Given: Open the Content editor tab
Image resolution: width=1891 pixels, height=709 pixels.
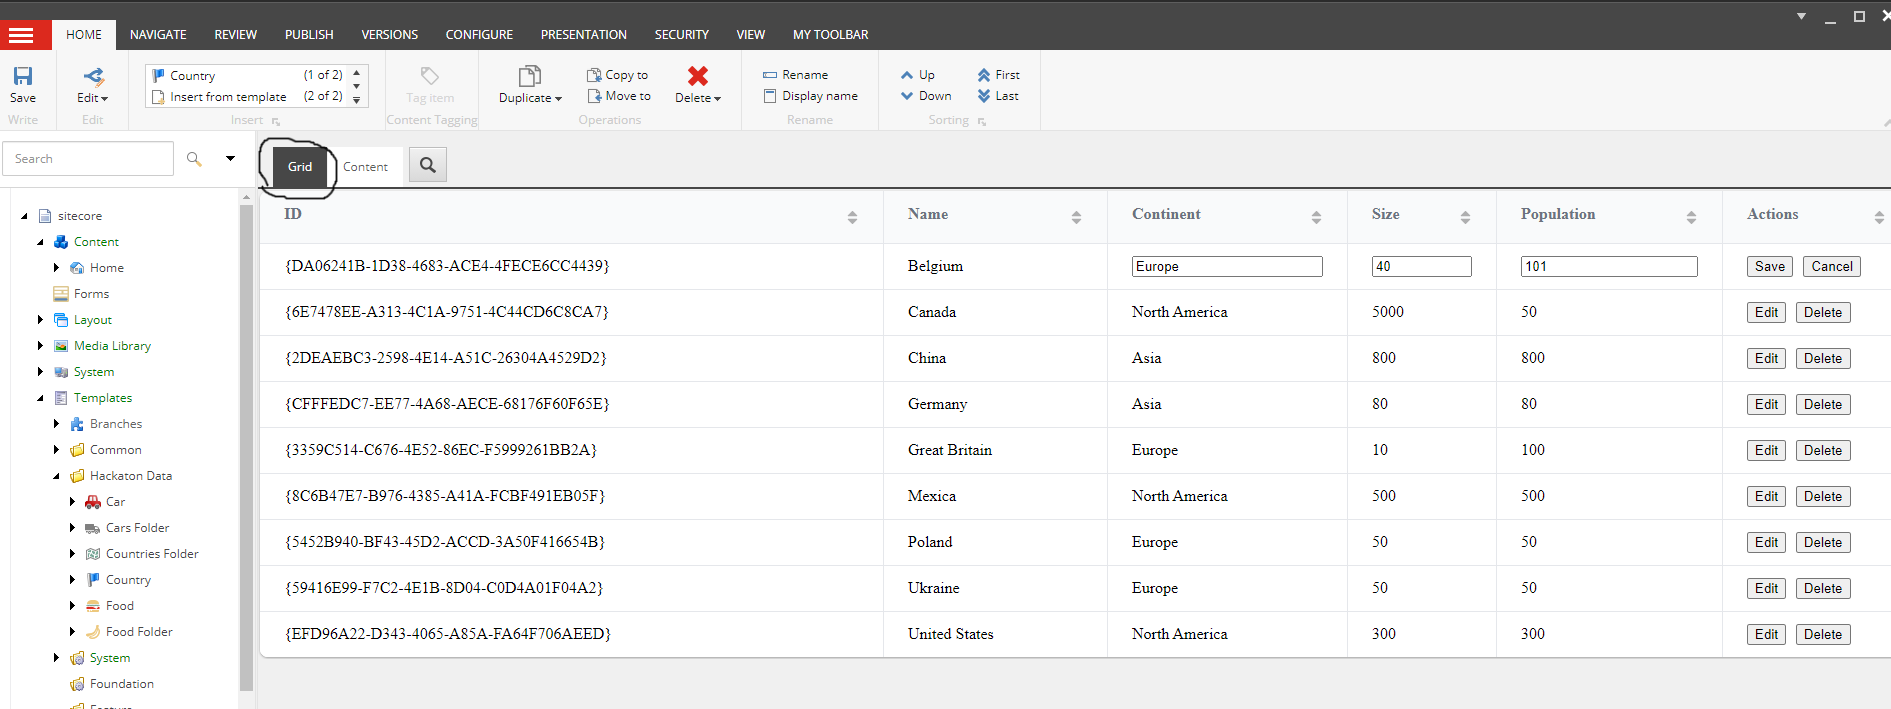Looking at the screenshot, I should point(365,167).
